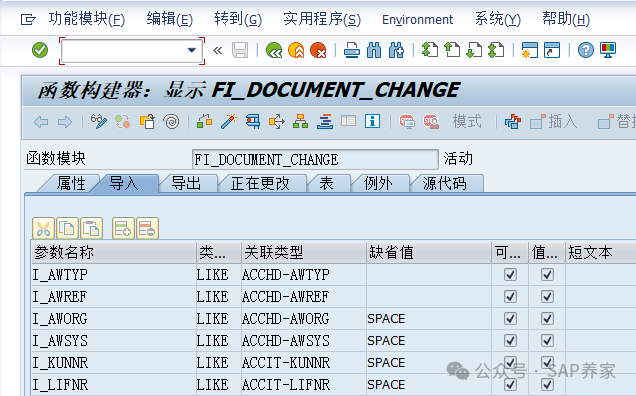Click the forward arrow in application toolbar
Image resolution: width=636 pixels, height=396 pixels.
click(65, 122)
